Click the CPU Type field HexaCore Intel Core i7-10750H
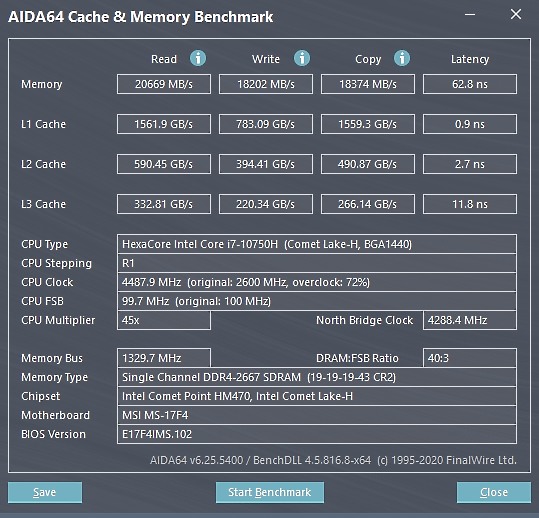 317,244
